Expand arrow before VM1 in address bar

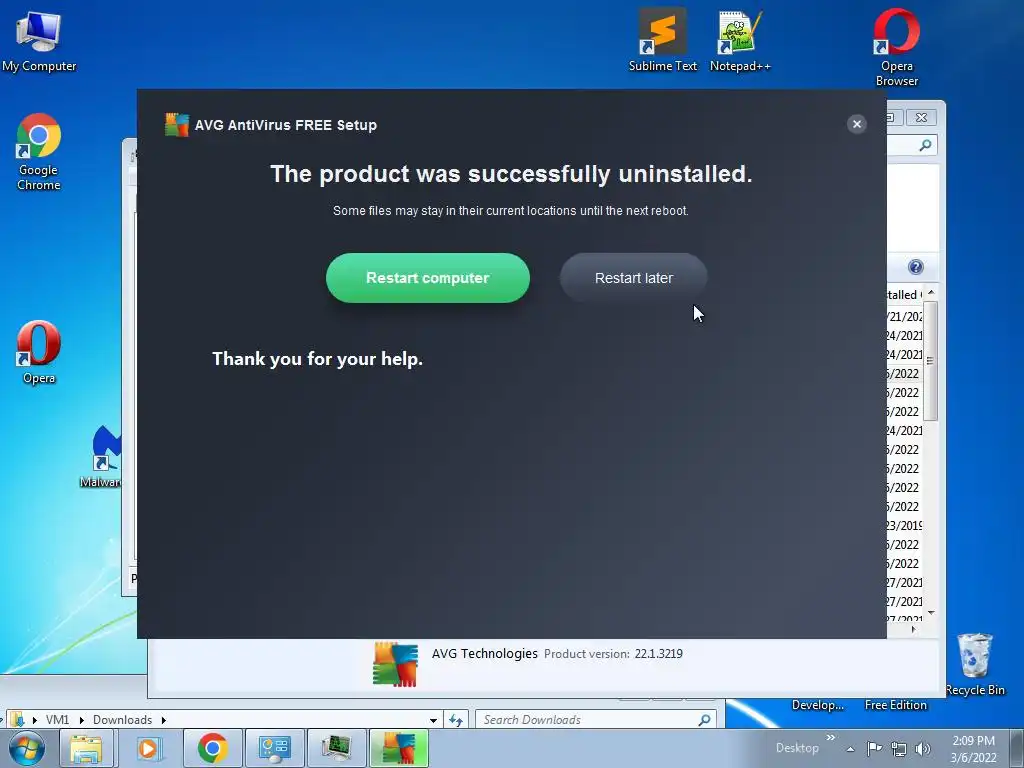[35, 720]
